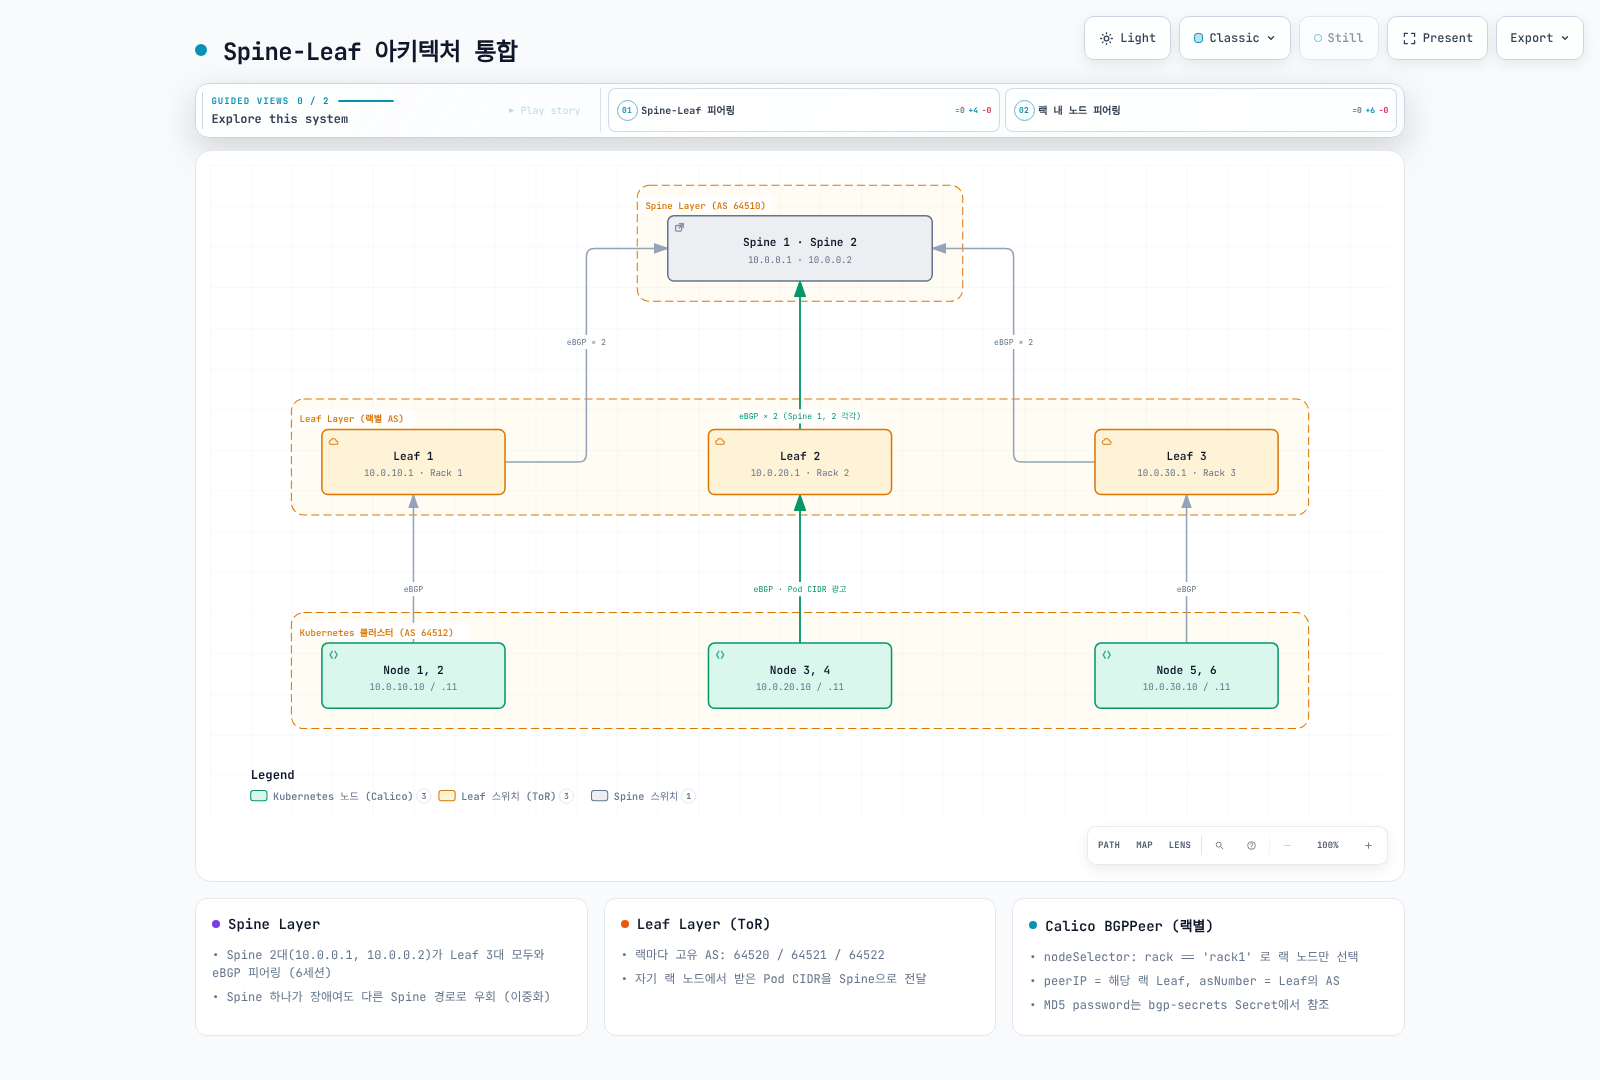This screenshot has height=1080, width=1600.
Task: Toggle Spine 스위치 legend filter
Action: tap(643, 796)
